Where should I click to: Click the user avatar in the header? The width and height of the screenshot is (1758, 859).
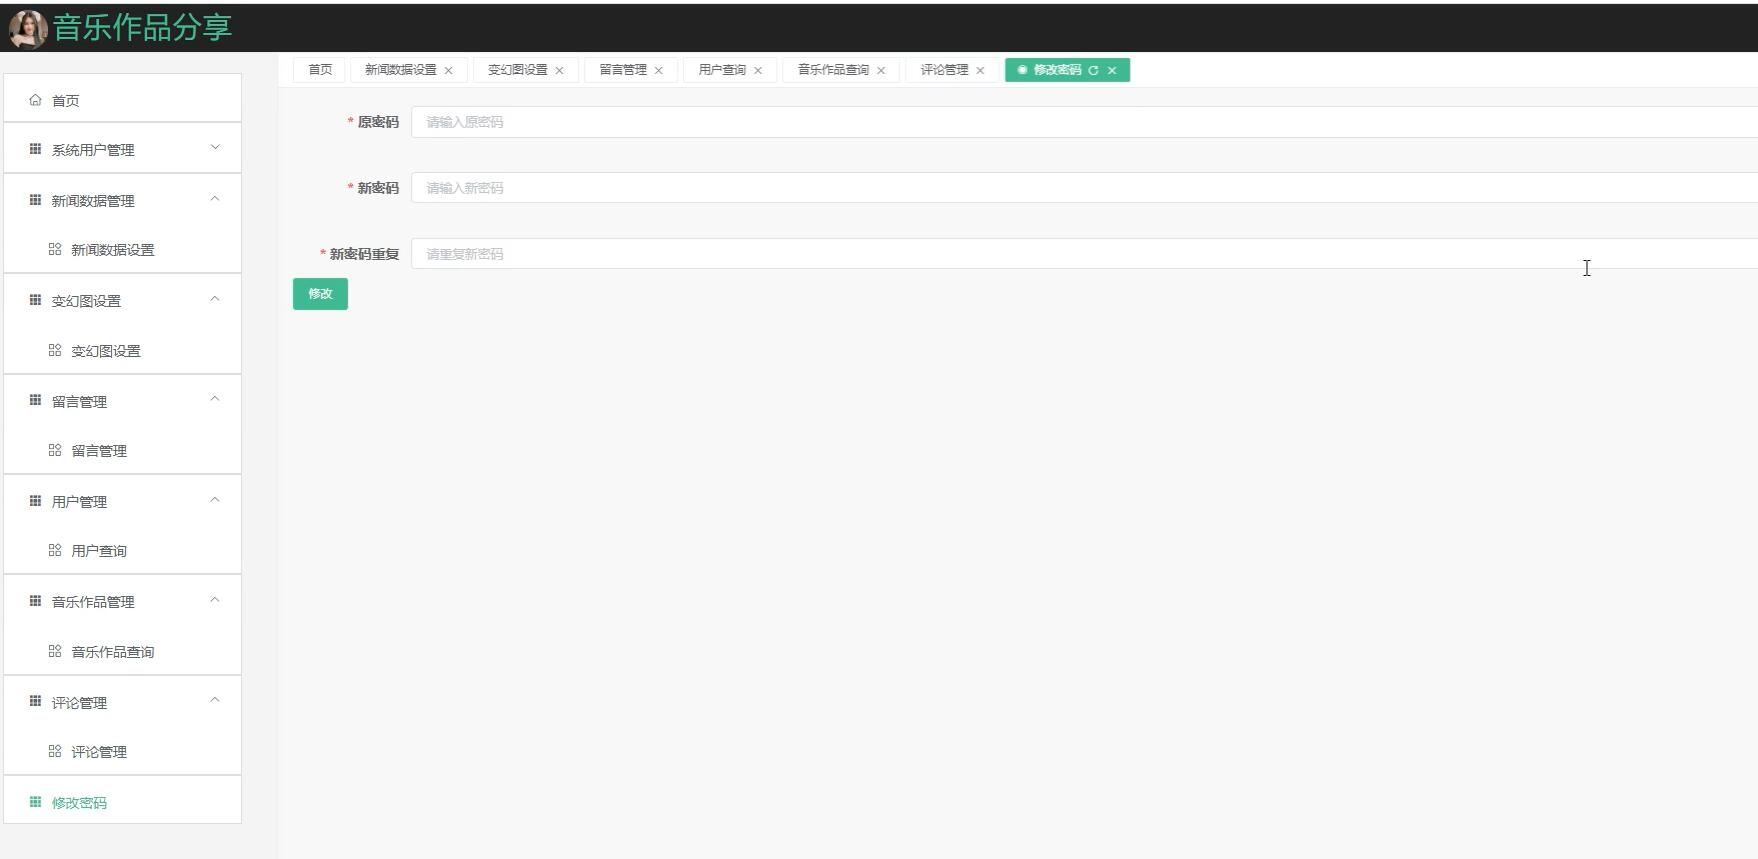28,29
